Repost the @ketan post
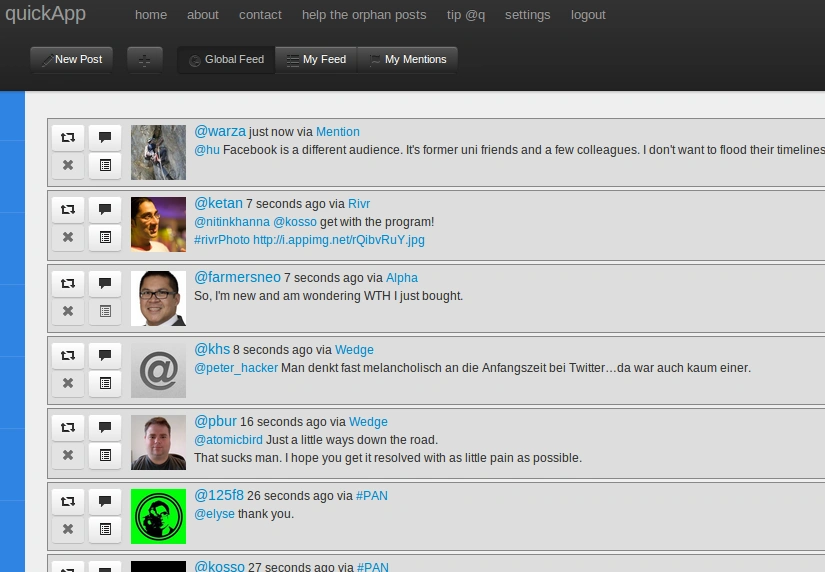This screenshot has width=825, height=572. (x=68, y=210)
